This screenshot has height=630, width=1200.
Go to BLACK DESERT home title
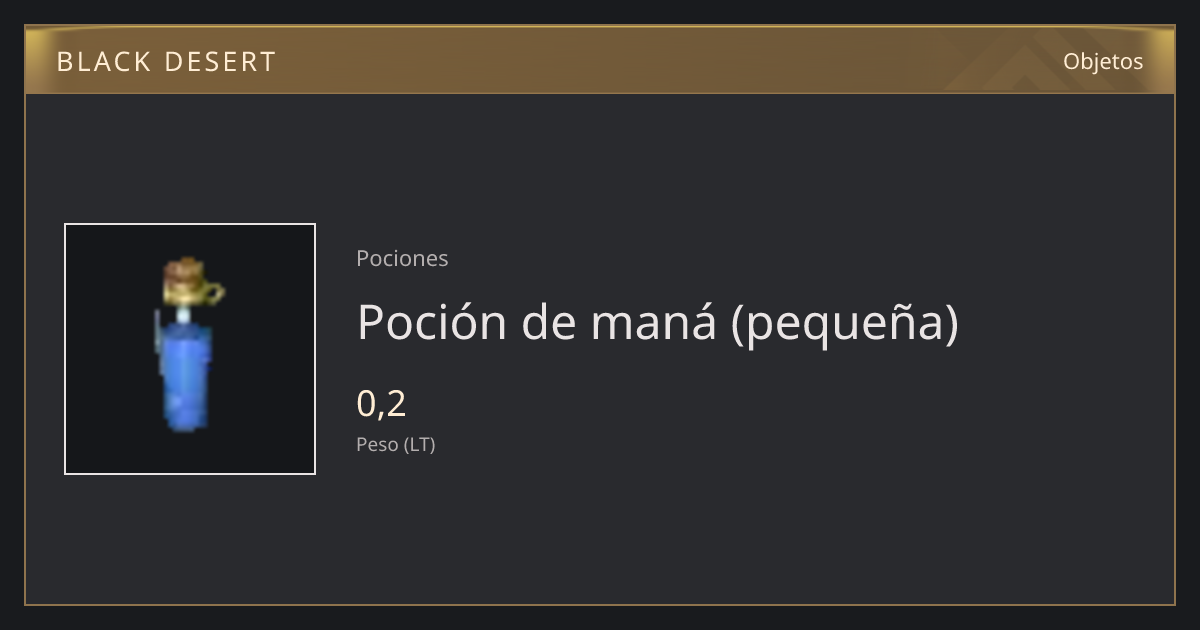click(x=166, y=62)
